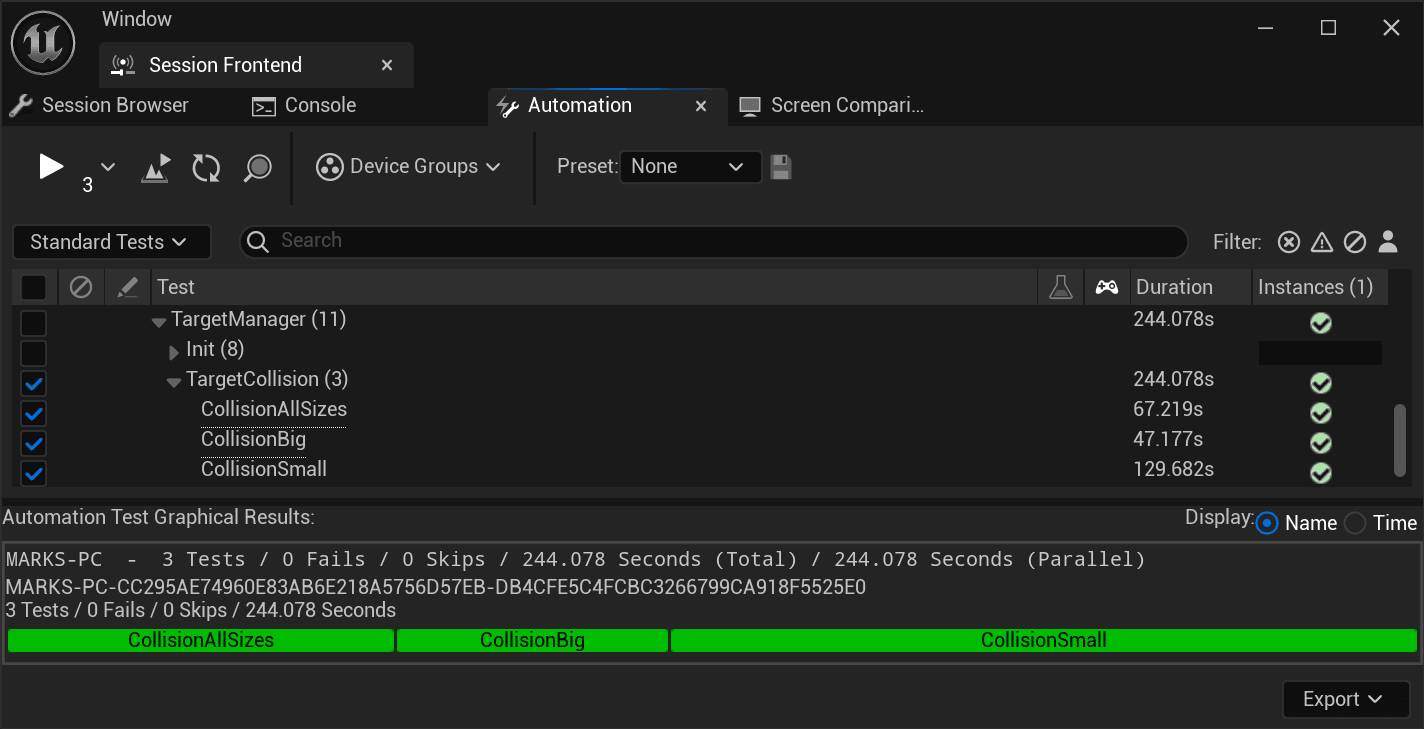Expand the Init (8) tree node
The height and width of the screenshot is (729, 1424).
click(174, 352)
